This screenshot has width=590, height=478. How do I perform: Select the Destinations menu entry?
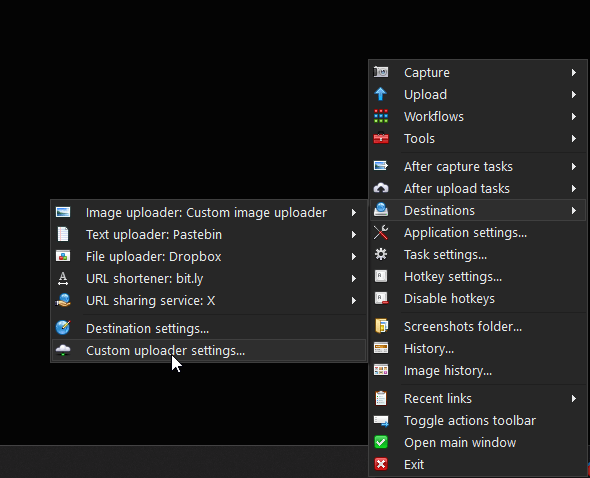coord(478,210)
